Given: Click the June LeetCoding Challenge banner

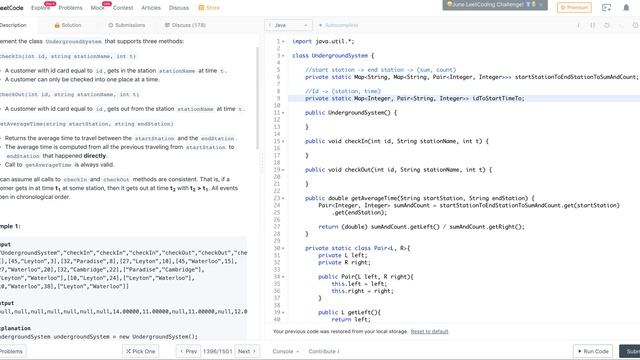Looking at the screenshot, I should [495, 5].
